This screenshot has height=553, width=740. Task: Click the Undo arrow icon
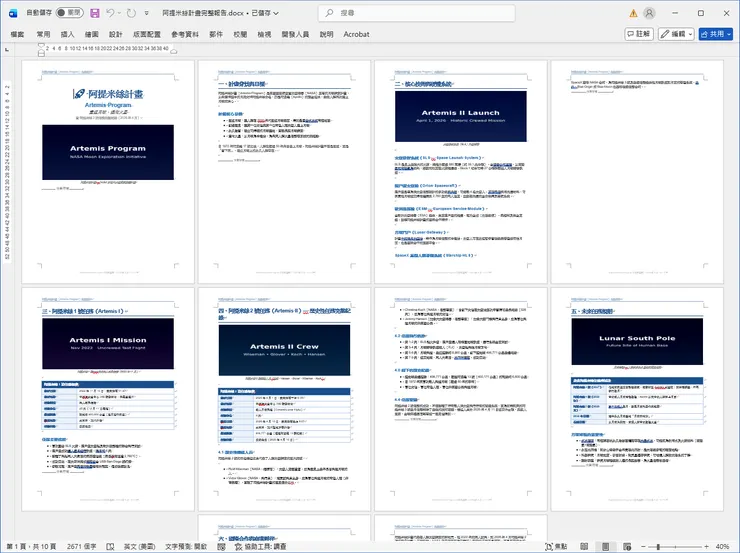(112, 13)
